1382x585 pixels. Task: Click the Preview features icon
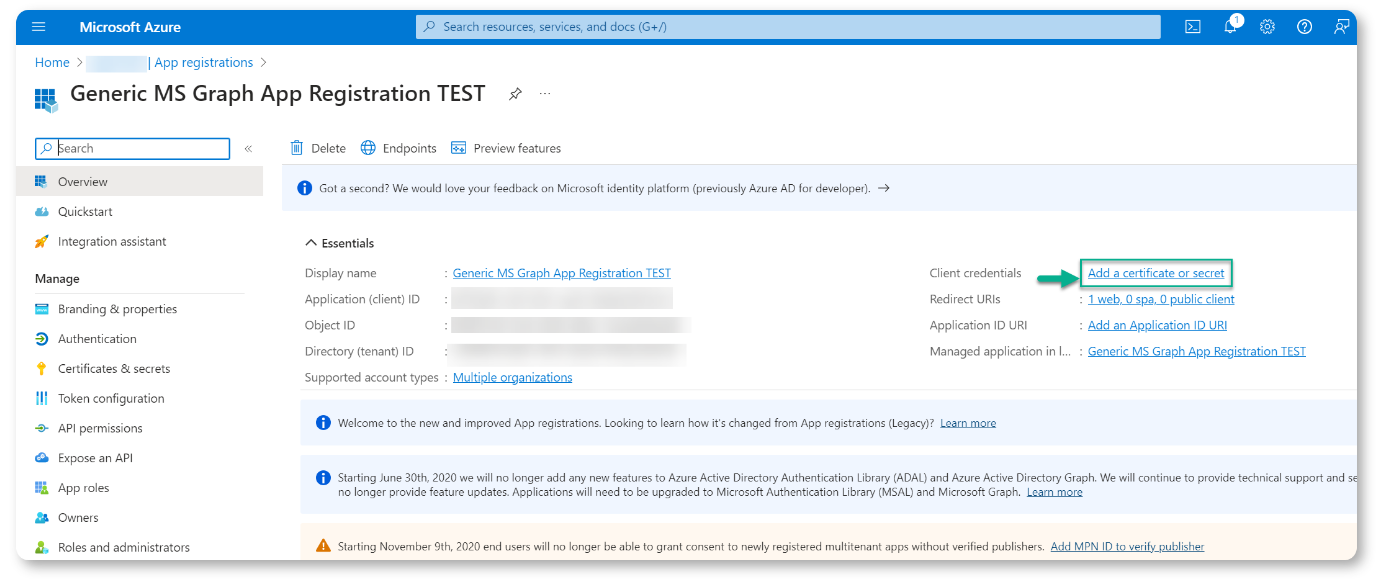[x=458, y=148]
